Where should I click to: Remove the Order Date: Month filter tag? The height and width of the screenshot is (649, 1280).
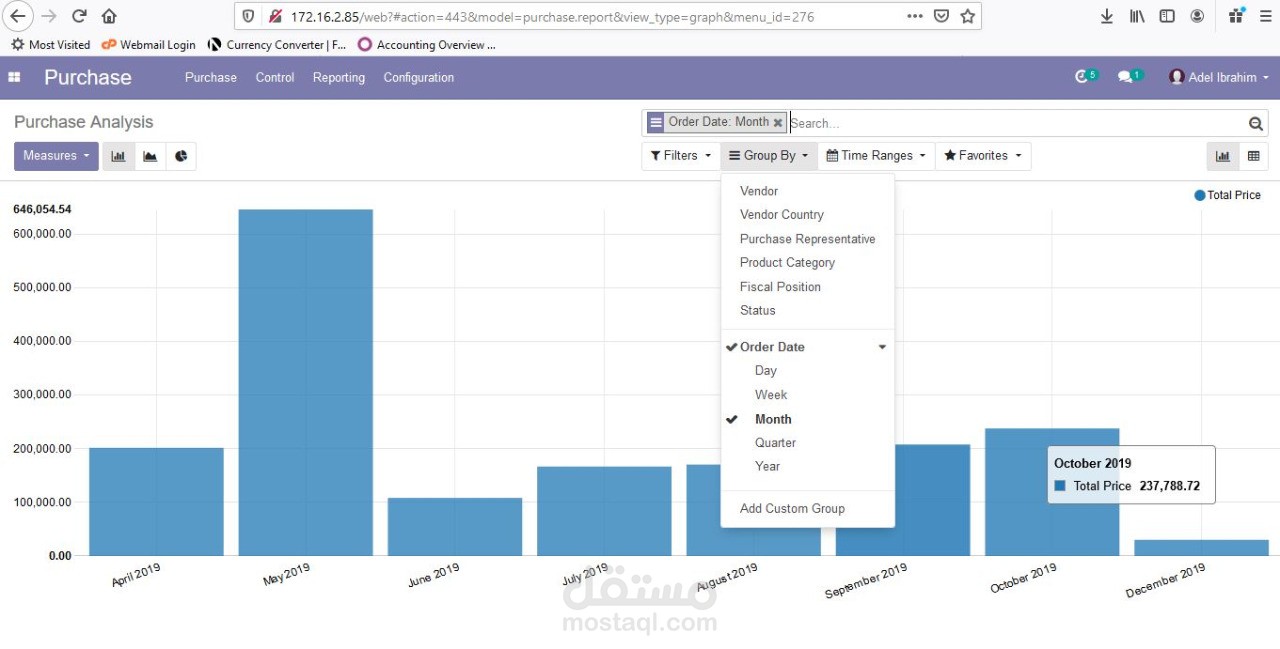(x=778, y=122)
